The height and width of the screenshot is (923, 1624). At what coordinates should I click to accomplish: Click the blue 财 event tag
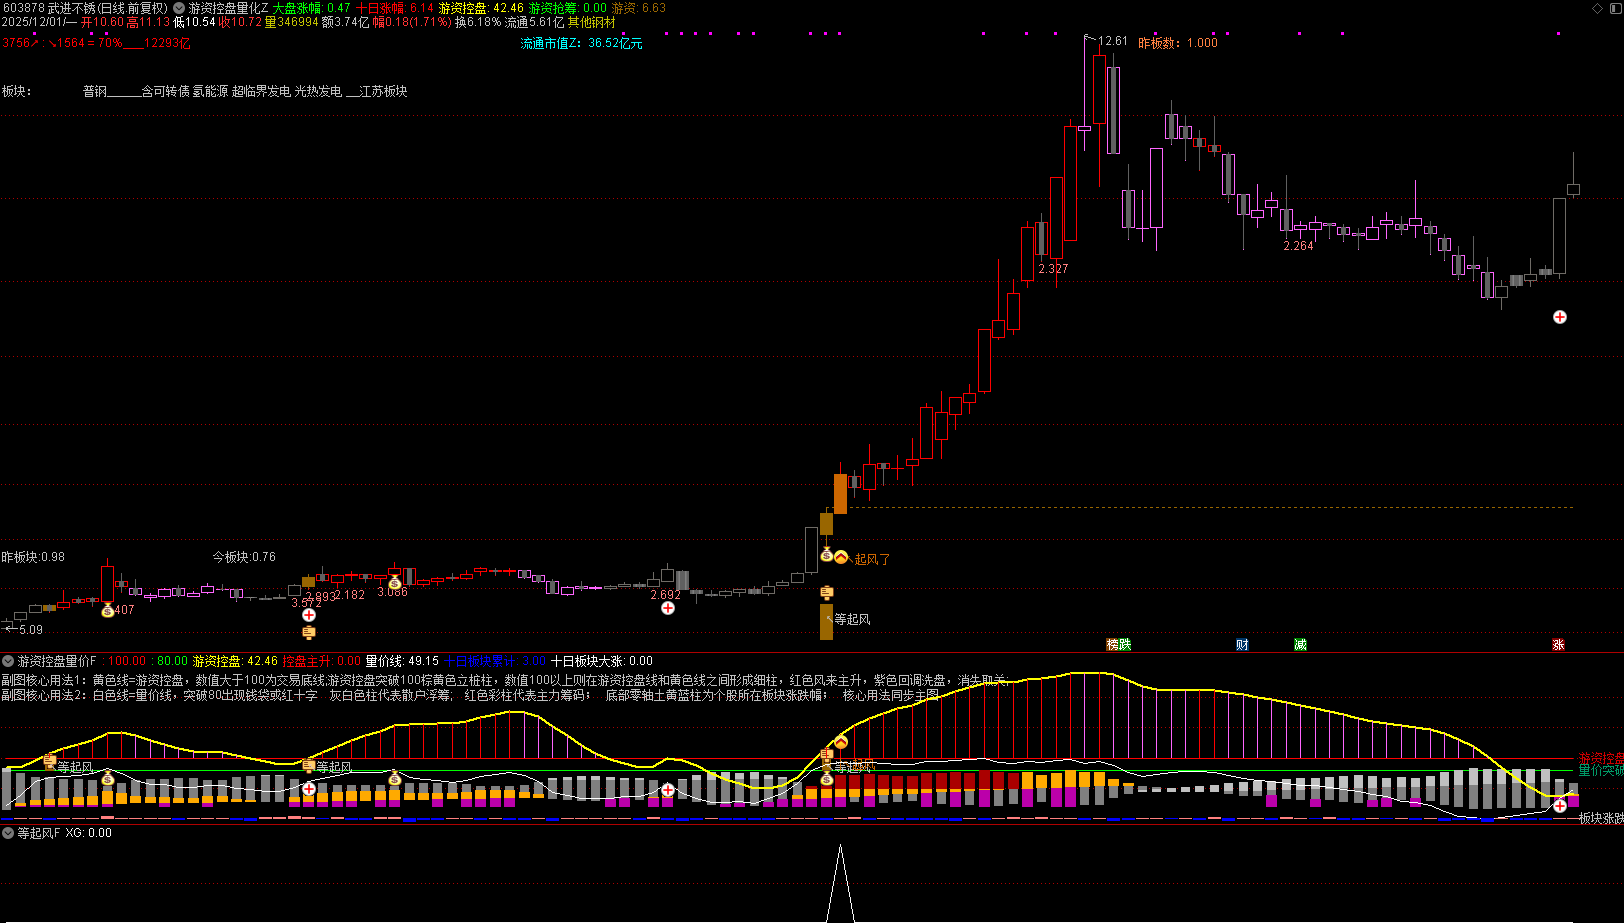click(x=1242, y=645)
